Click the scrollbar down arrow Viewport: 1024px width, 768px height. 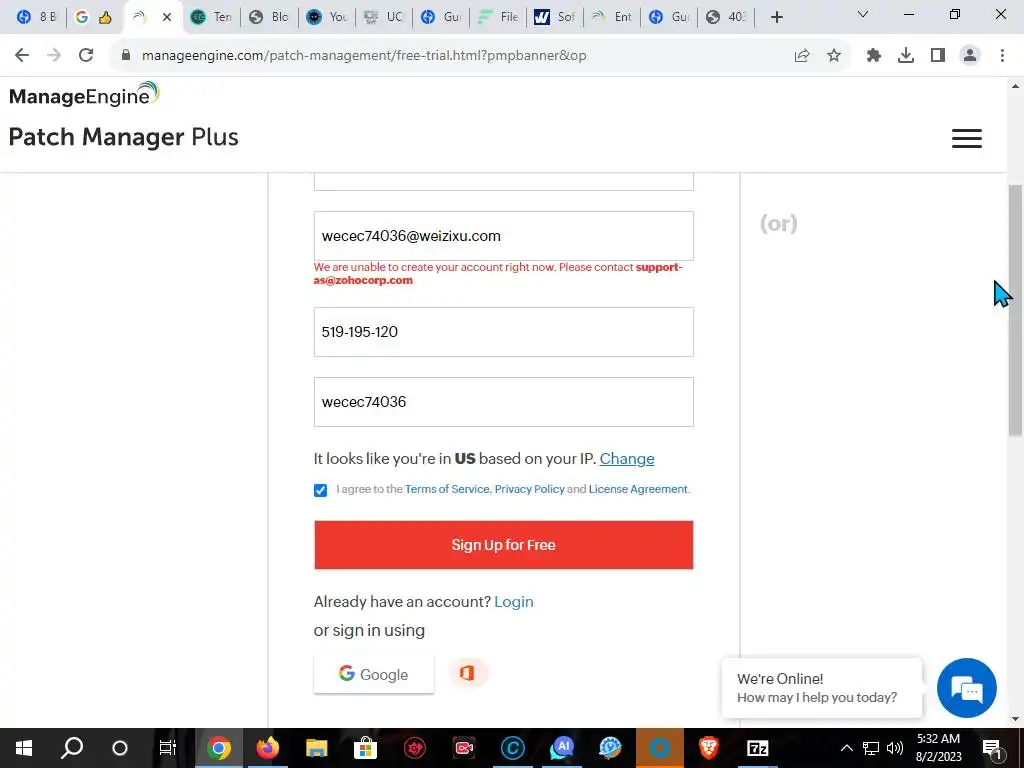[1015, 719]
